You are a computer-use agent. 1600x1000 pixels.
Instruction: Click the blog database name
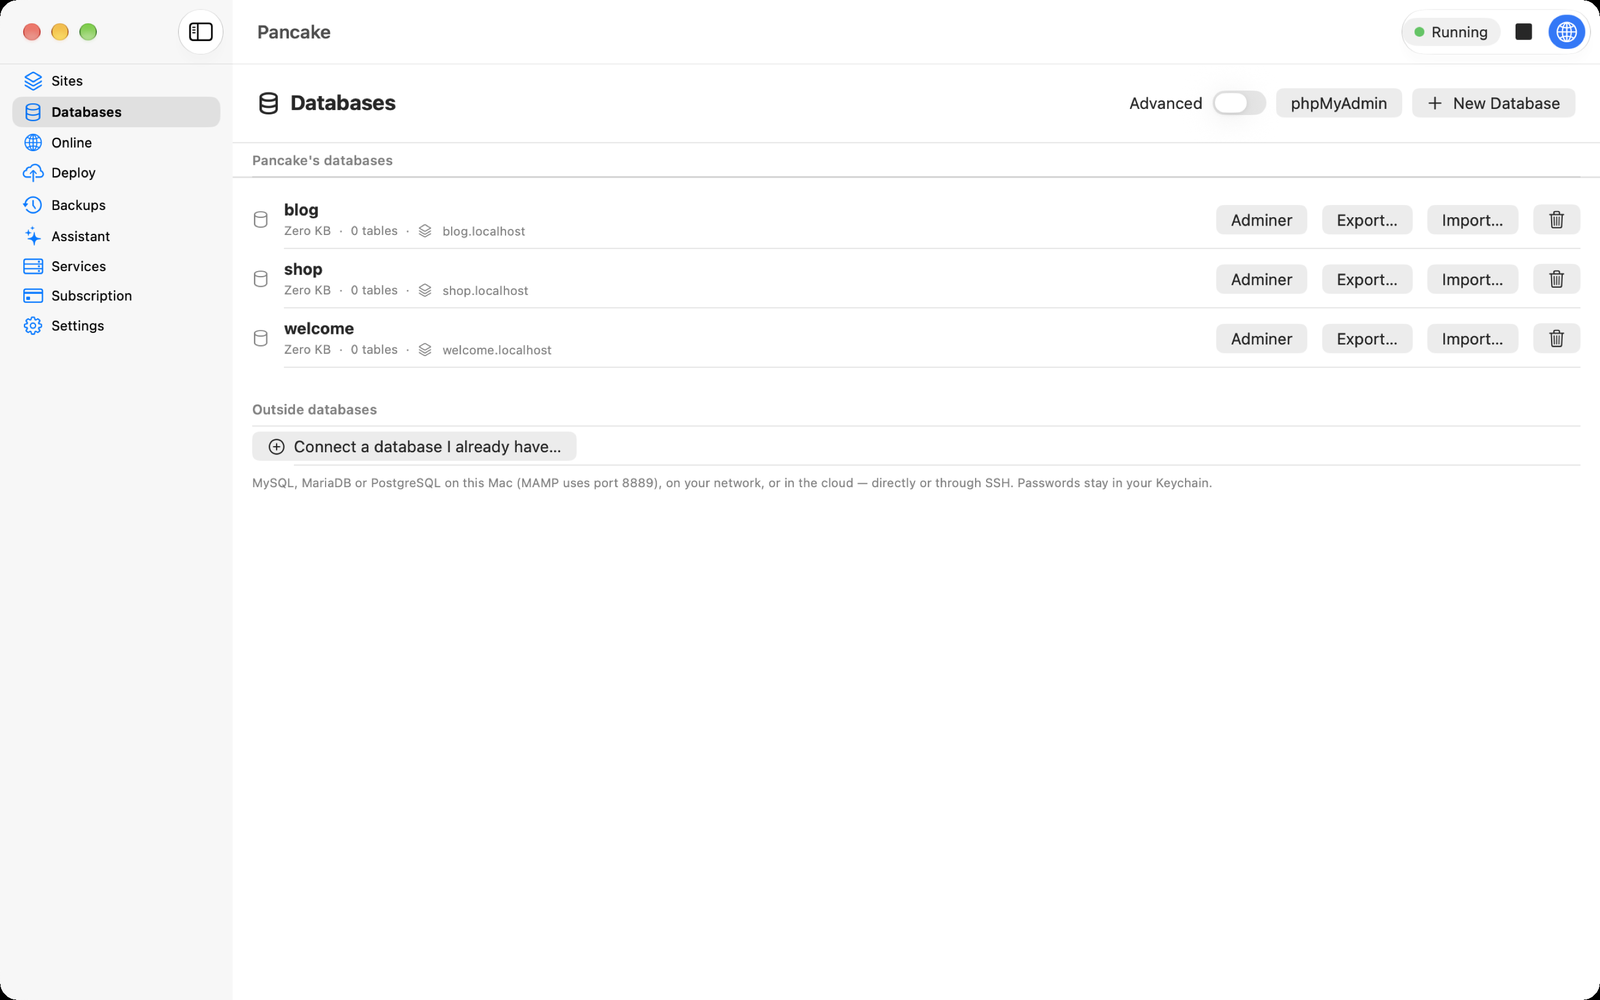[301, 210]
